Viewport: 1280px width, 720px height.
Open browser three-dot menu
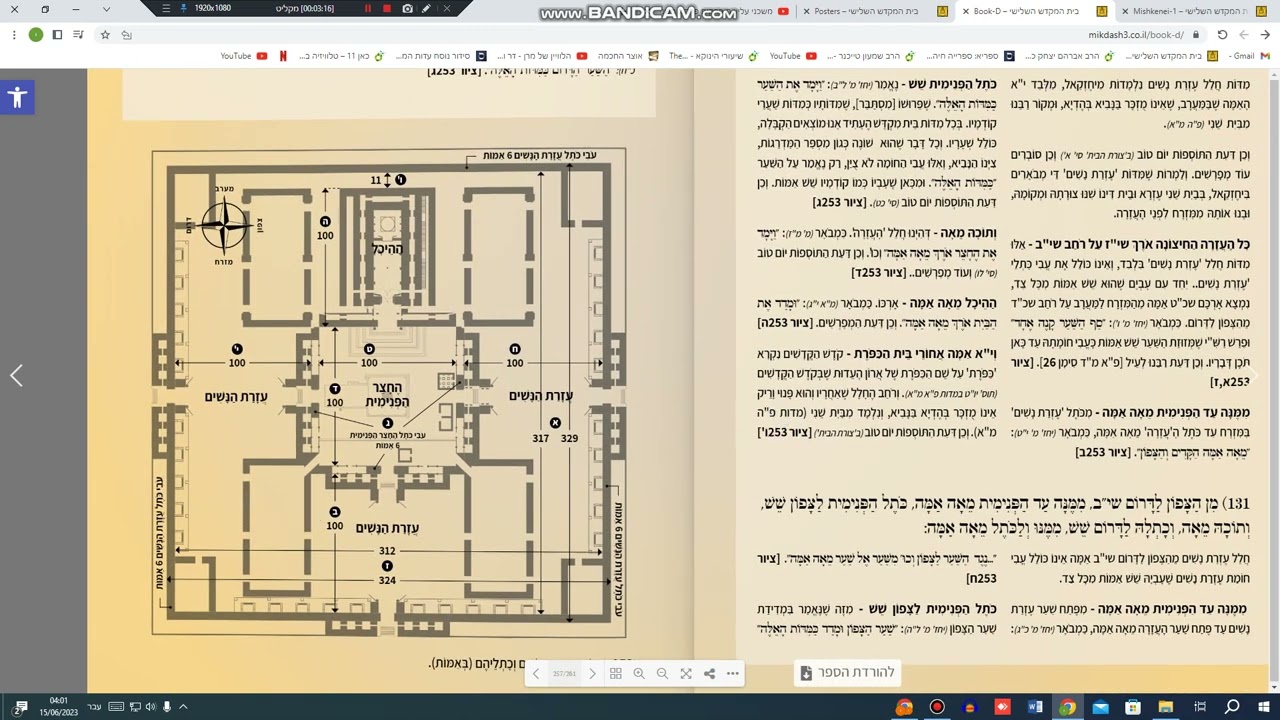pos(13,34)
